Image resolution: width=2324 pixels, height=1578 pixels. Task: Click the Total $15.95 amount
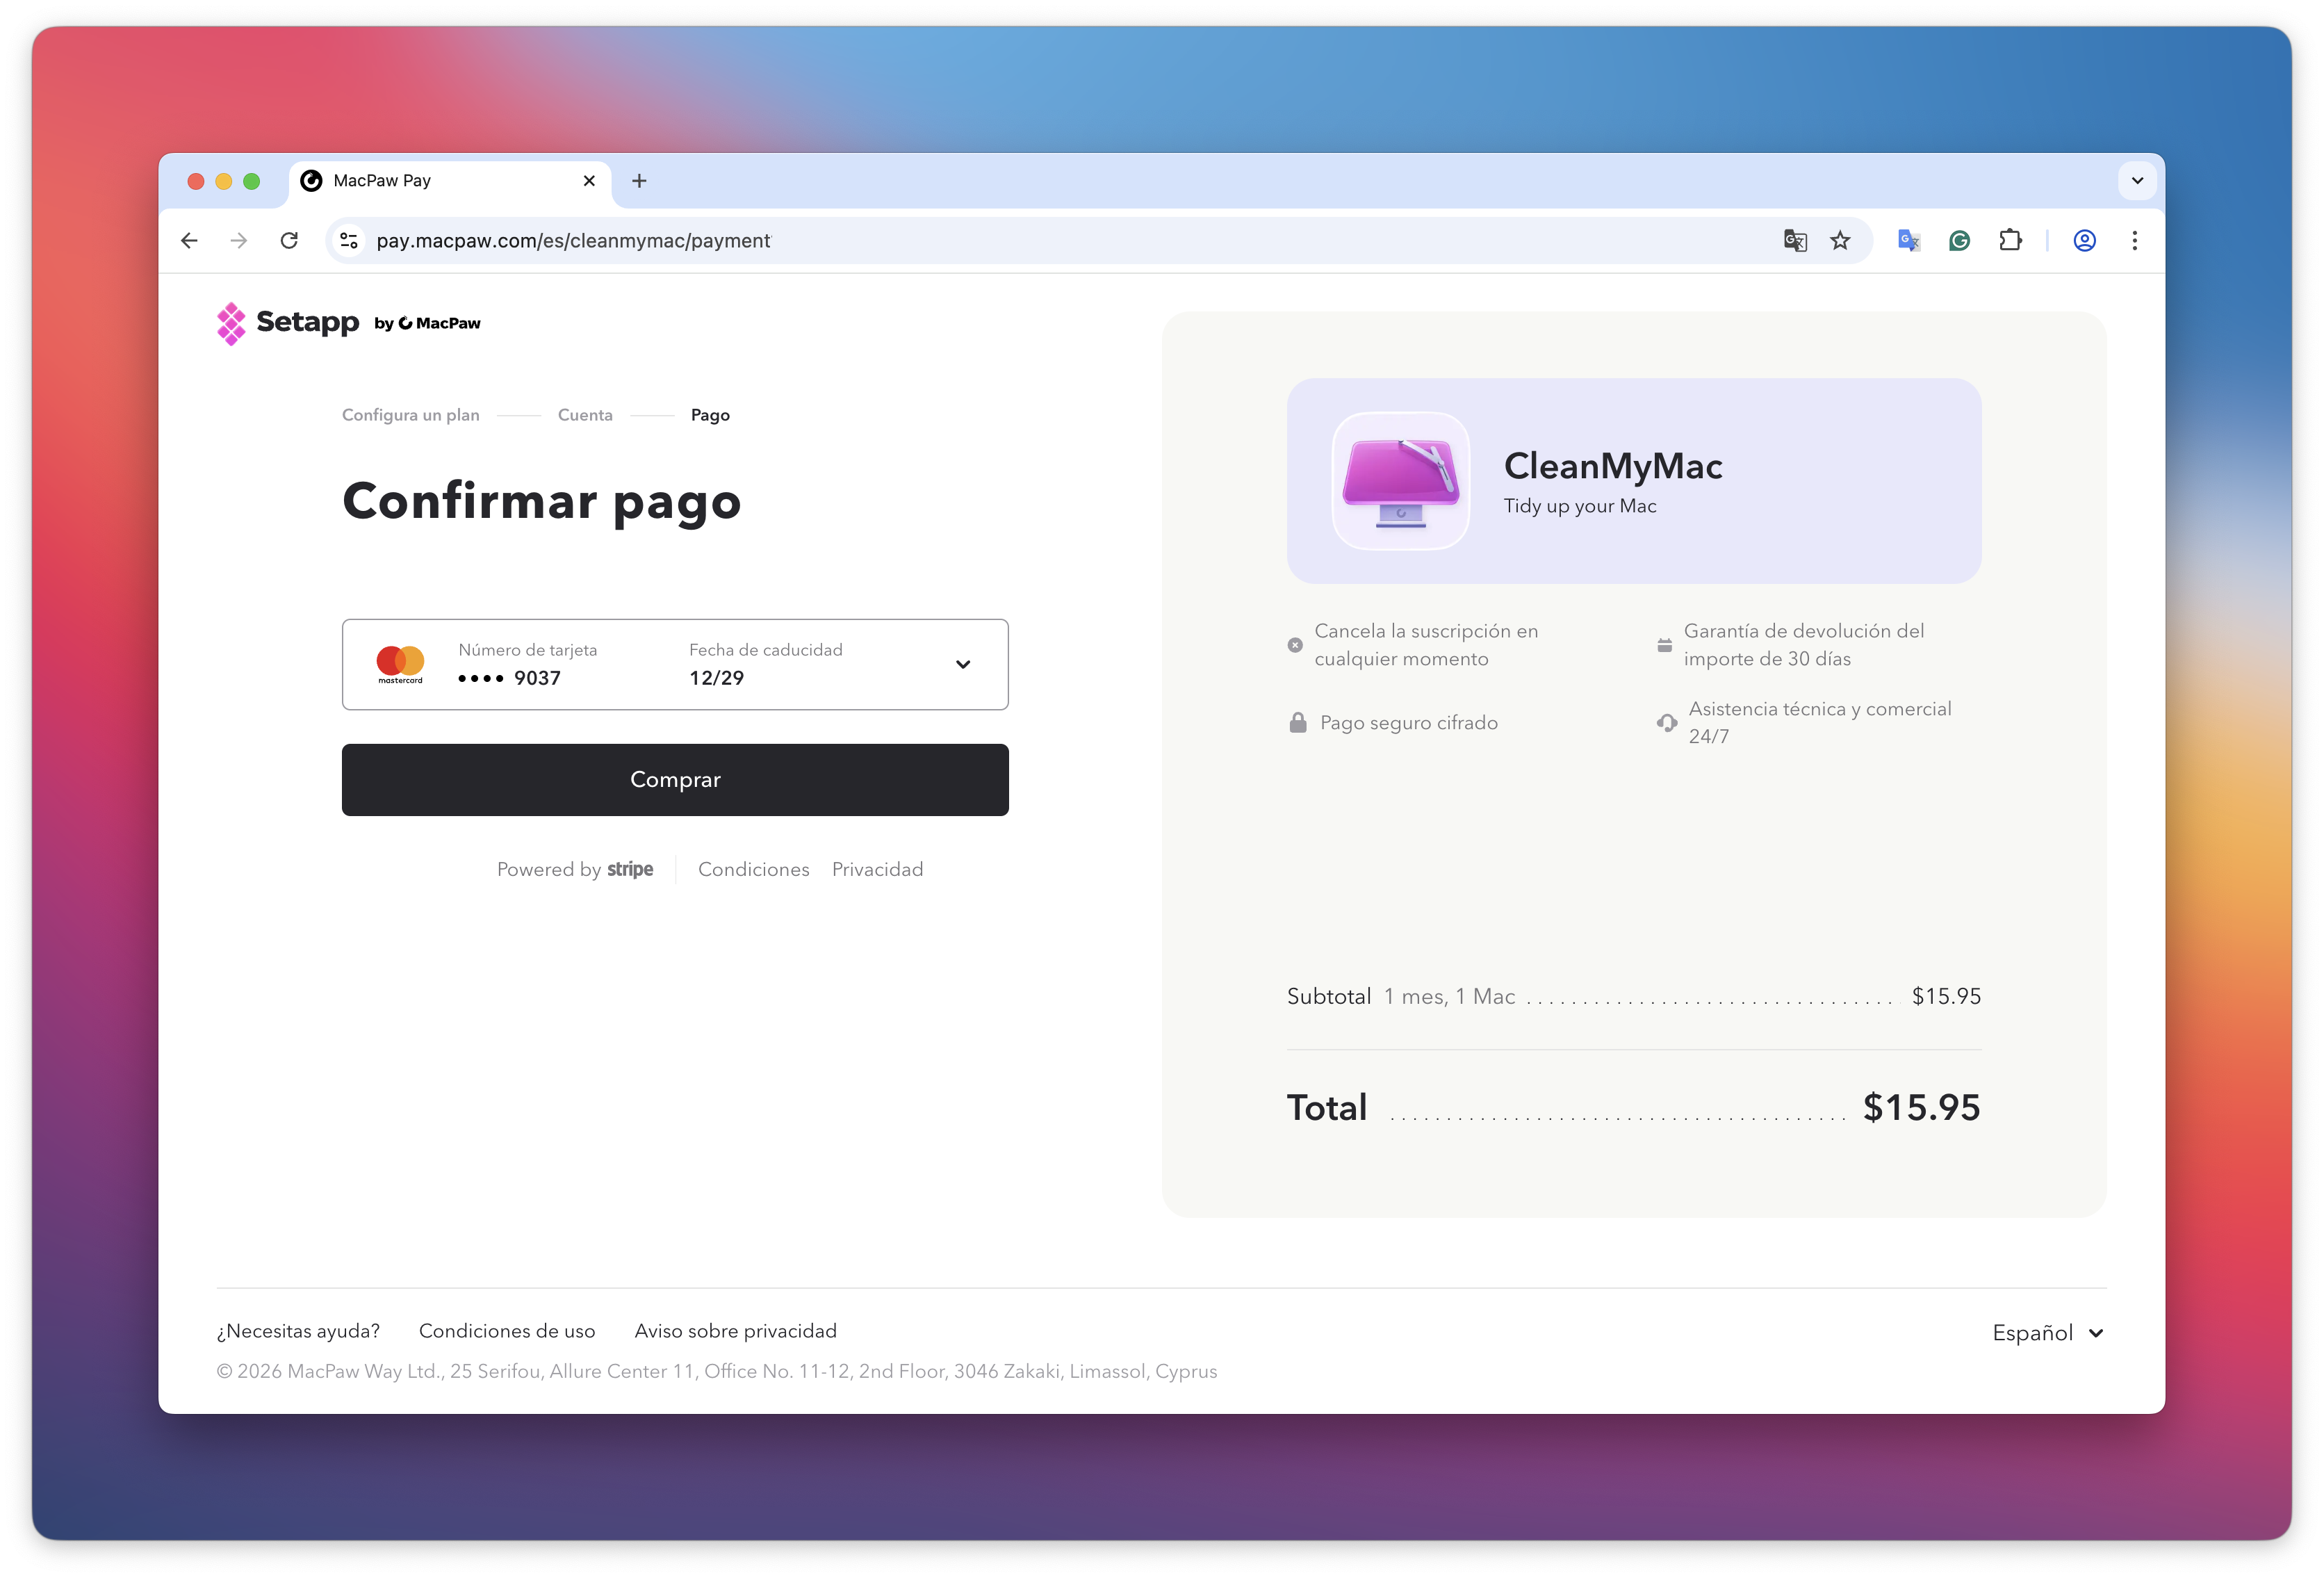tap(1921, 1107)
